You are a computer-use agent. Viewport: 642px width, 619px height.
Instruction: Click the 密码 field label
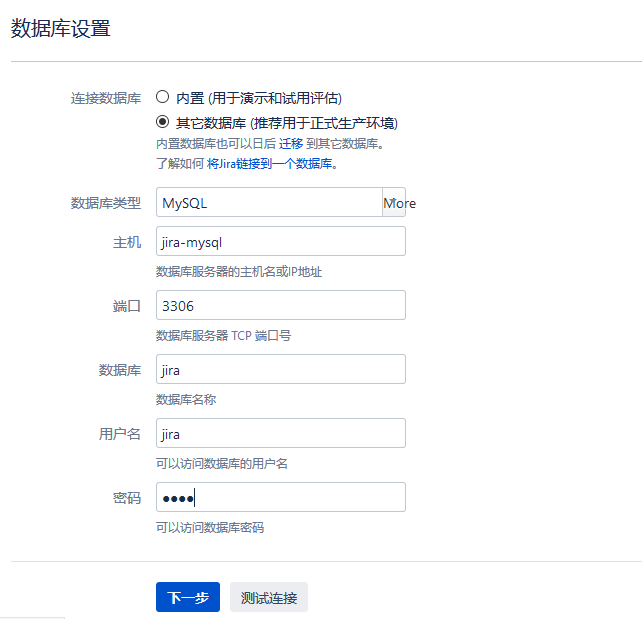[127, 498]
